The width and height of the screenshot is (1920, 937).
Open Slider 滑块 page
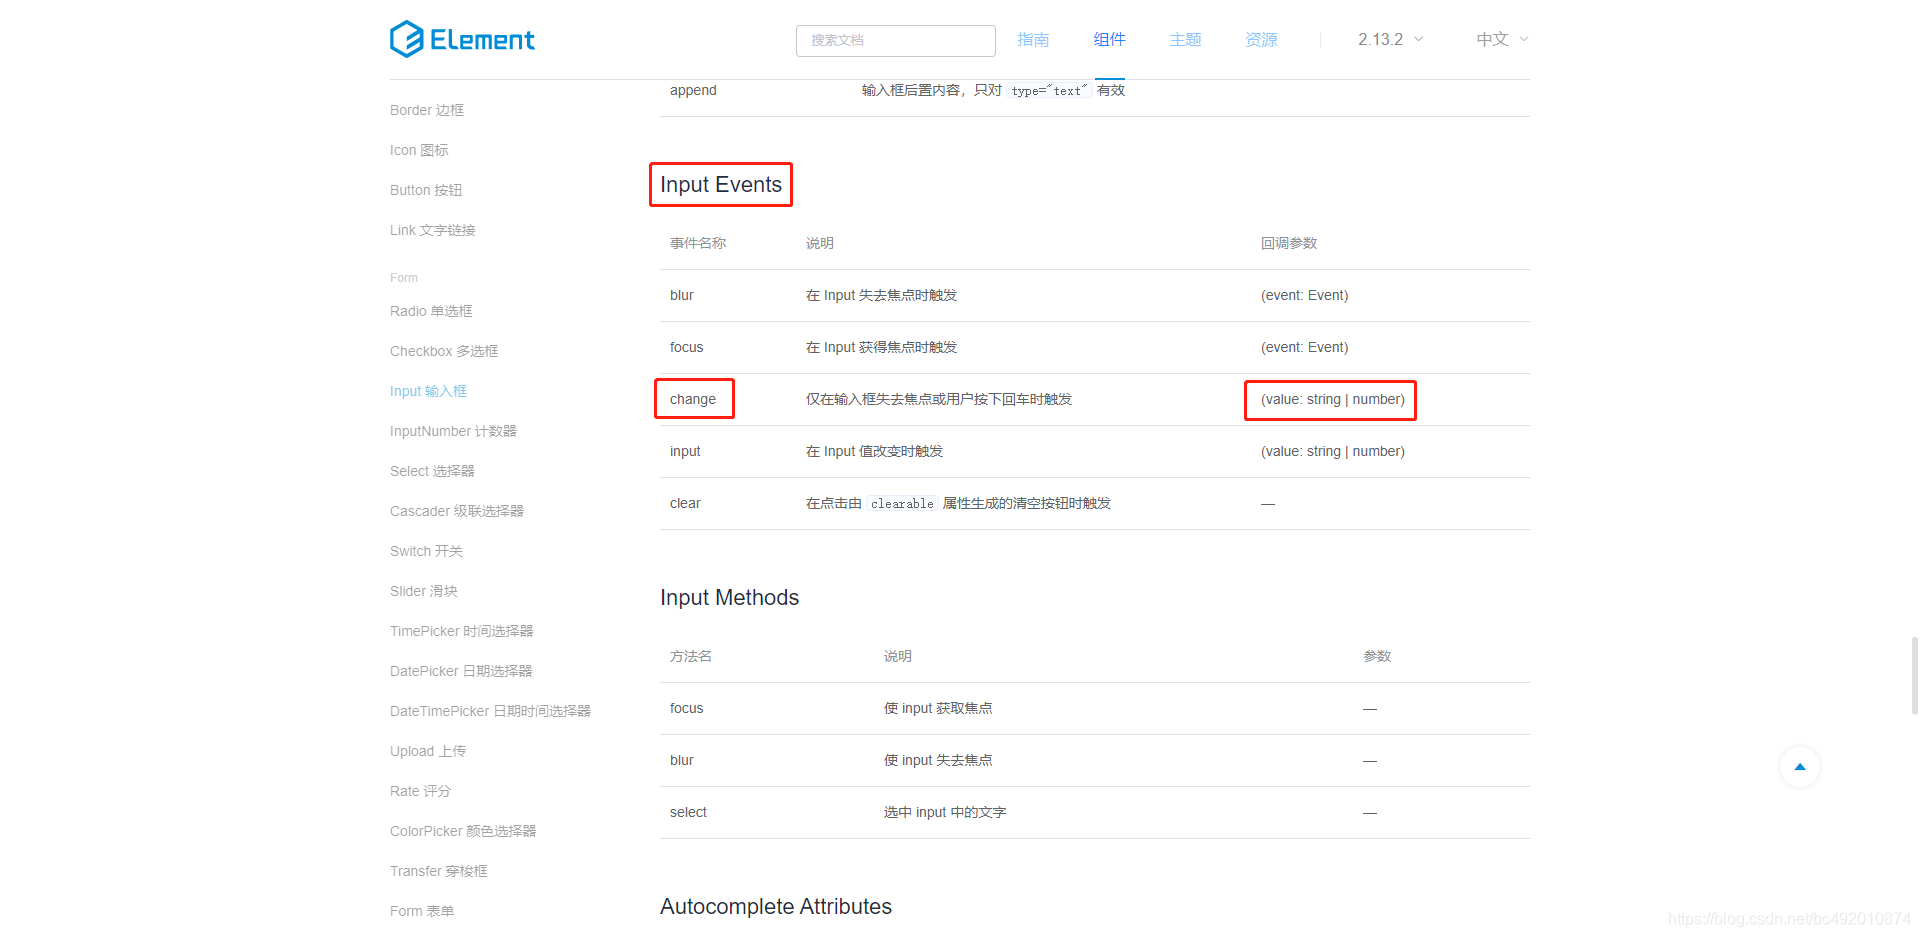tap(424, 591)
